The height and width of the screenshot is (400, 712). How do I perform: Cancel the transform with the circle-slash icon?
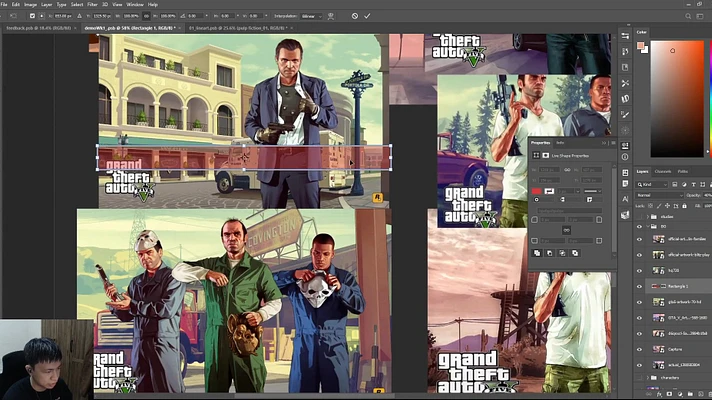tap(355, 16)
